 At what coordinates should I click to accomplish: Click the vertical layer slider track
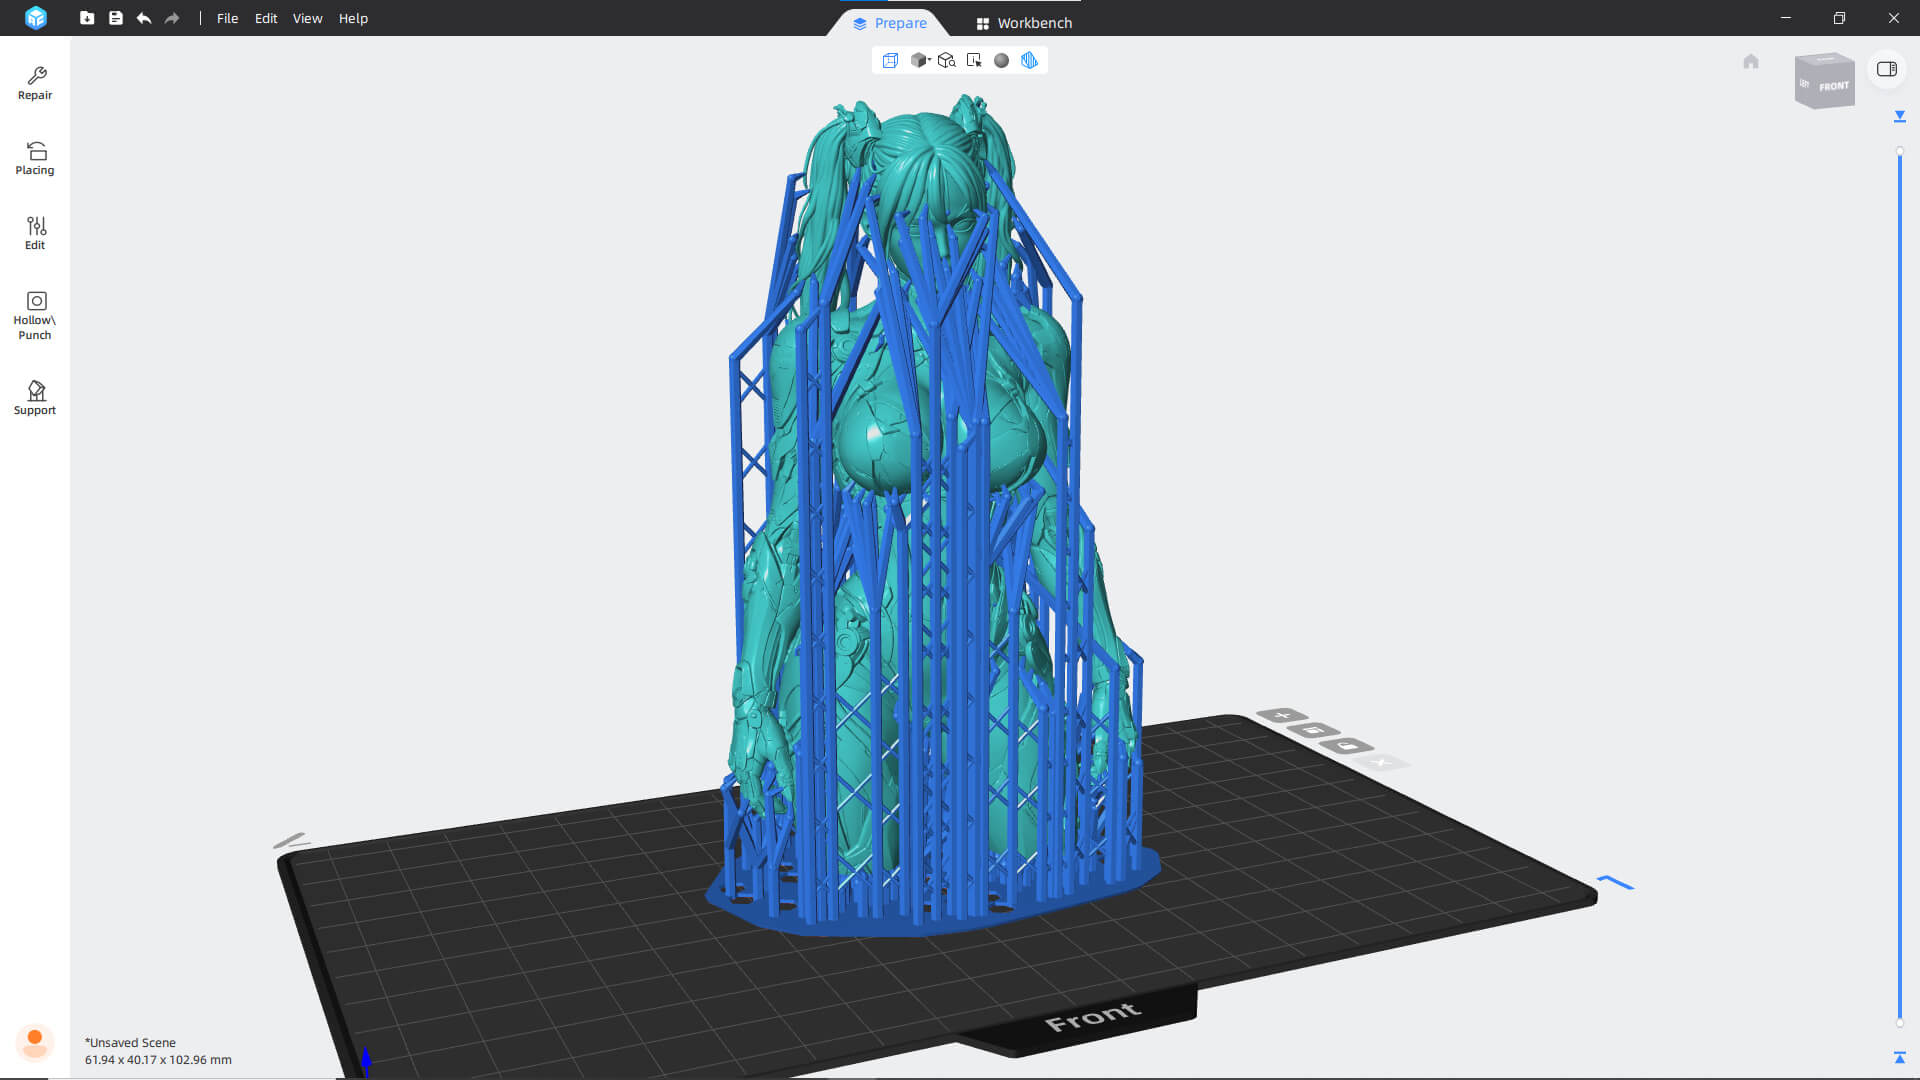(x=1900, y=588)
